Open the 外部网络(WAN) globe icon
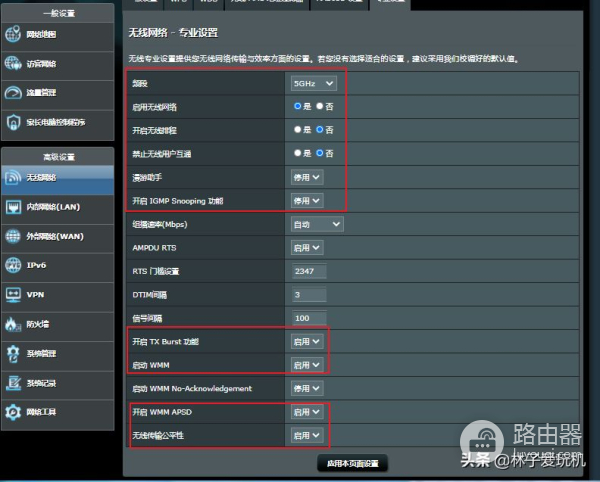The image size is (600, 482). pos(14,236)
